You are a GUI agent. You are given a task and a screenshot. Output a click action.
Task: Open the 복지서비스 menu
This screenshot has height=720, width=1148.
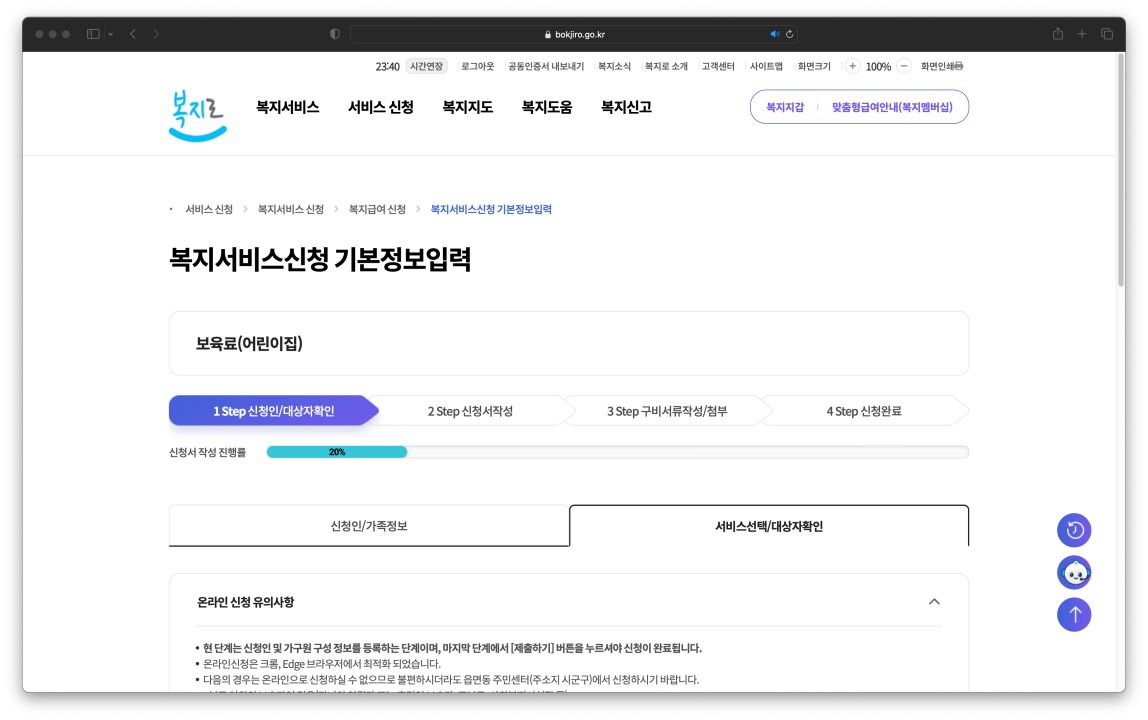(x=286, y=107)
